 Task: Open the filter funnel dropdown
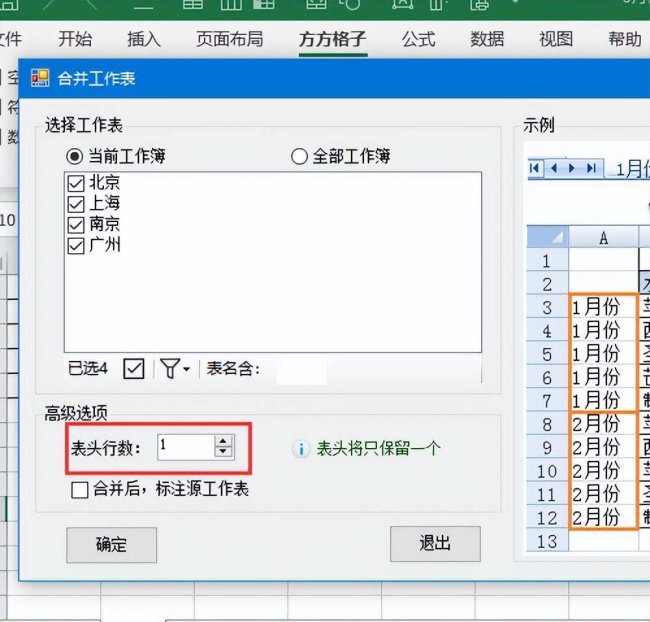click(175, 368)
